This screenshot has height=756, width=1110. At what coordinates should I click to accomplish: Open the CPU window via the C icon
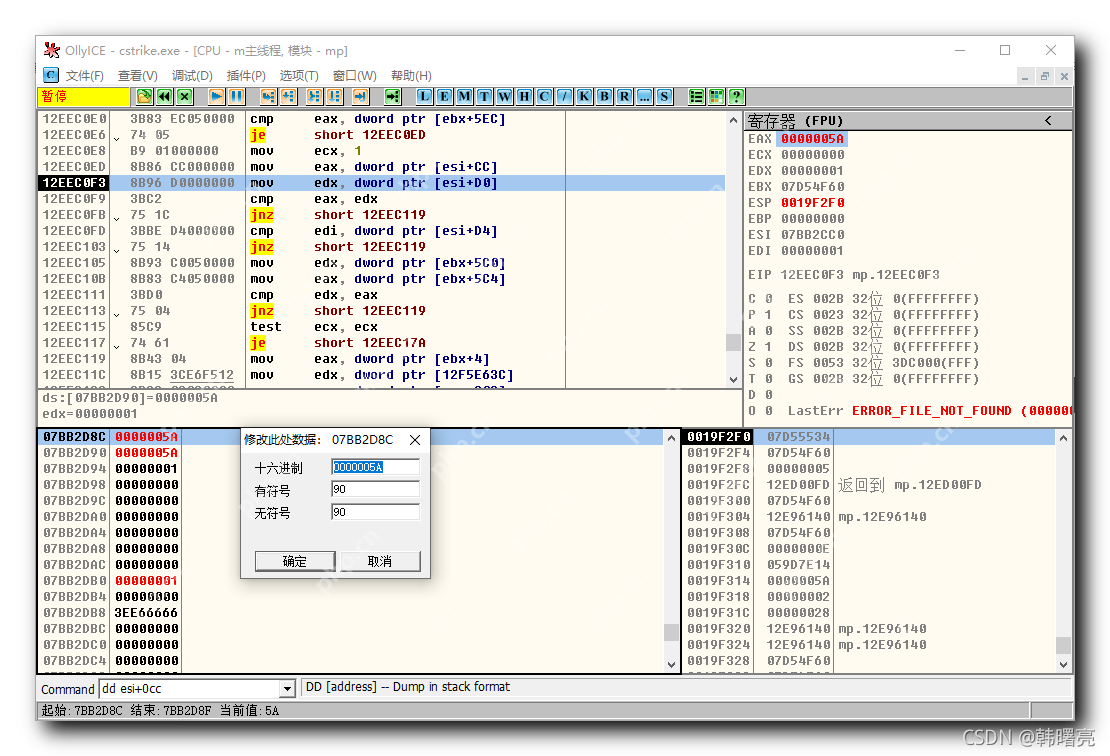pos(544,96)
